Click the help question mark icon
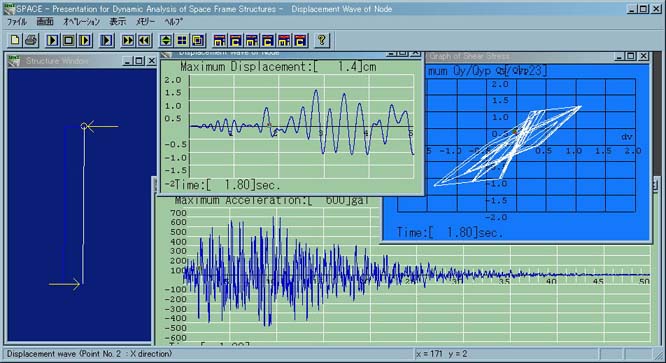The width and height of the screenshot is (666, 363). click(322, 40)
